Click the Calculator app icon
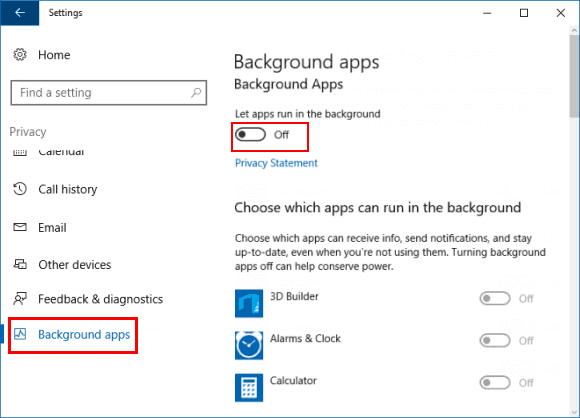 coord(249,388)
